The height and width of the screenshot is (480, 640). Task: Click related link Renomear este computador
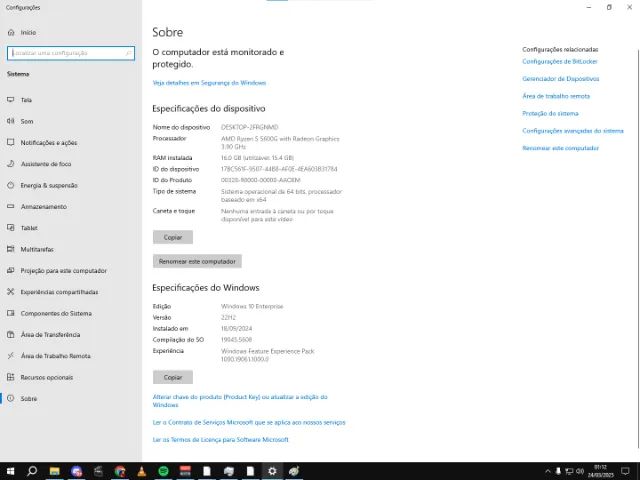coord(560,148)
